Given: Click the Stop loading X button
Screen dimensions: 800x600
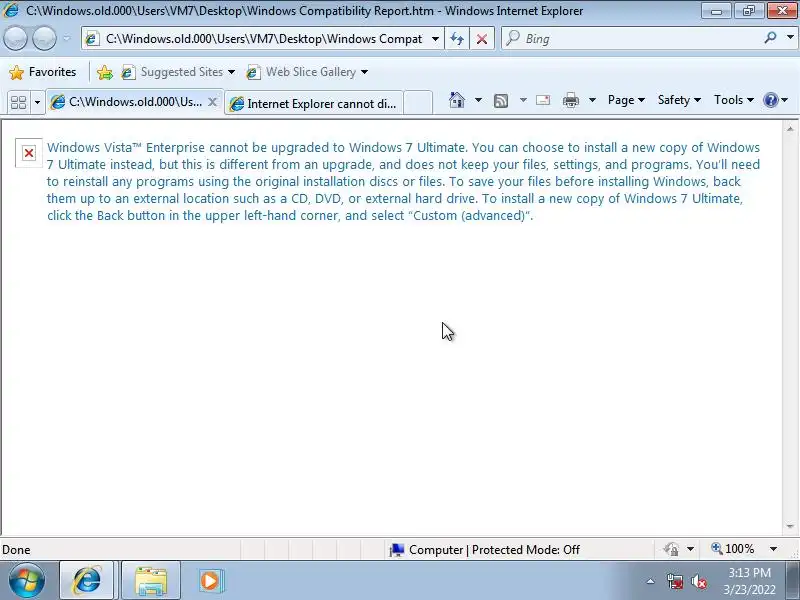Looking at the screenshot, I should pyautogui.click(x=482, y=39).
